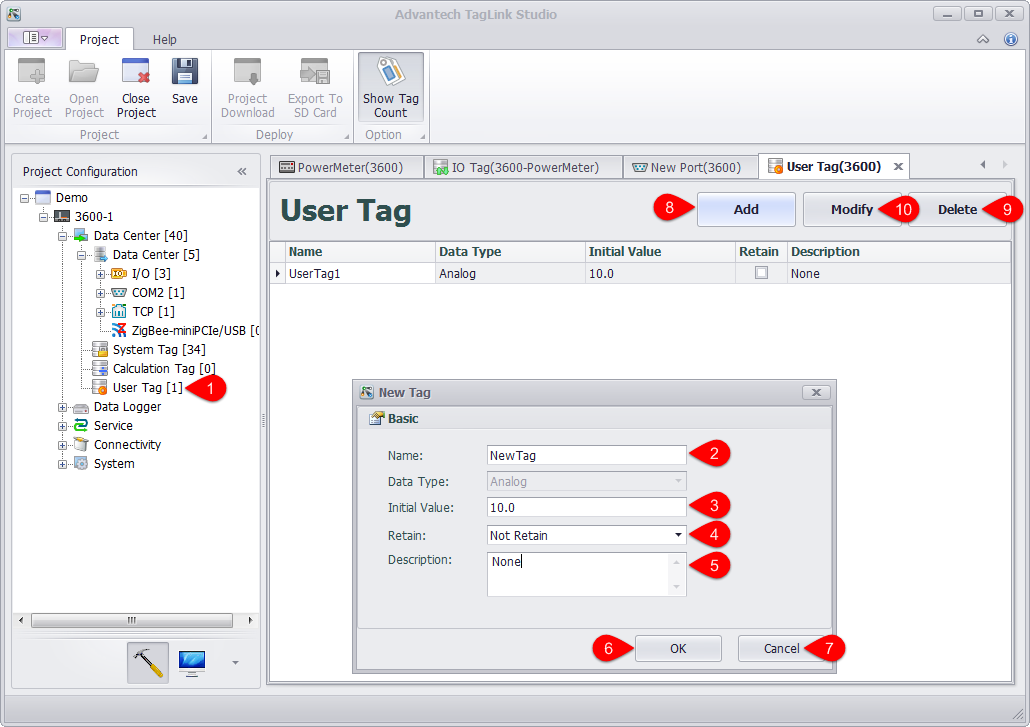Collapse the Project Configuration panel

coord(242,171)
